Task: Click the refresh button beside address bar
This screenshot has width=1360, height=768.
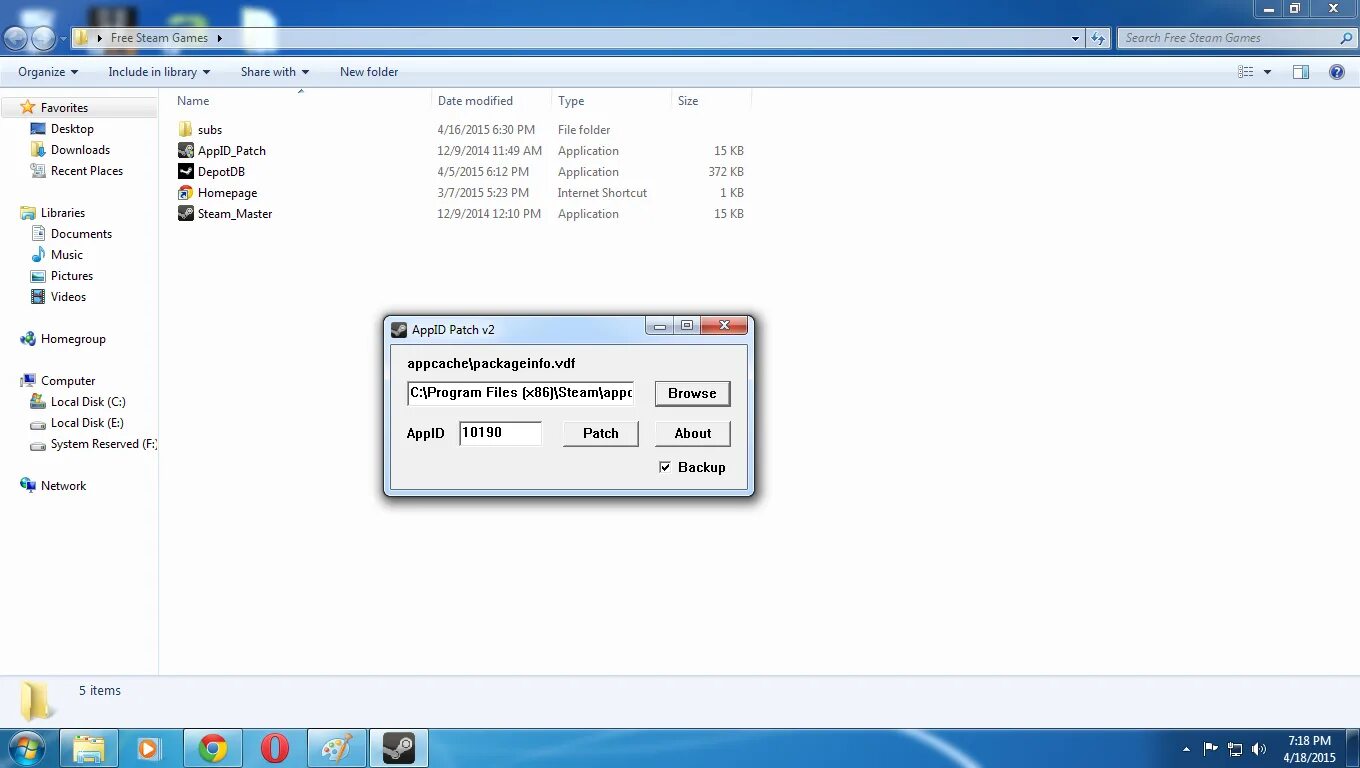Action: click(1098, 39)
